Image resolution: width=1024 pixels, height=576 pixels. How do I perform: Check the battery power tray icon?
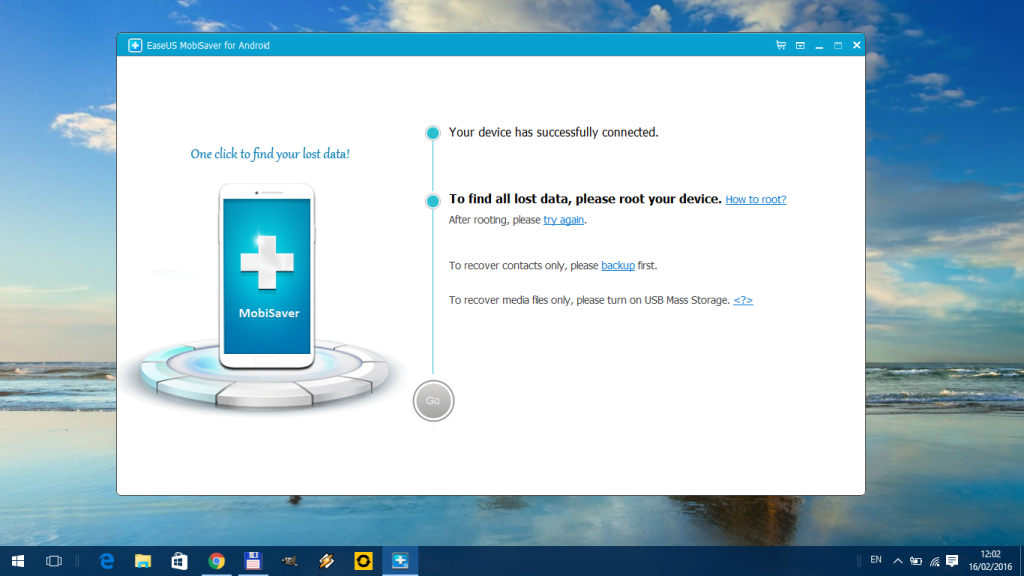tap(916, 561)
